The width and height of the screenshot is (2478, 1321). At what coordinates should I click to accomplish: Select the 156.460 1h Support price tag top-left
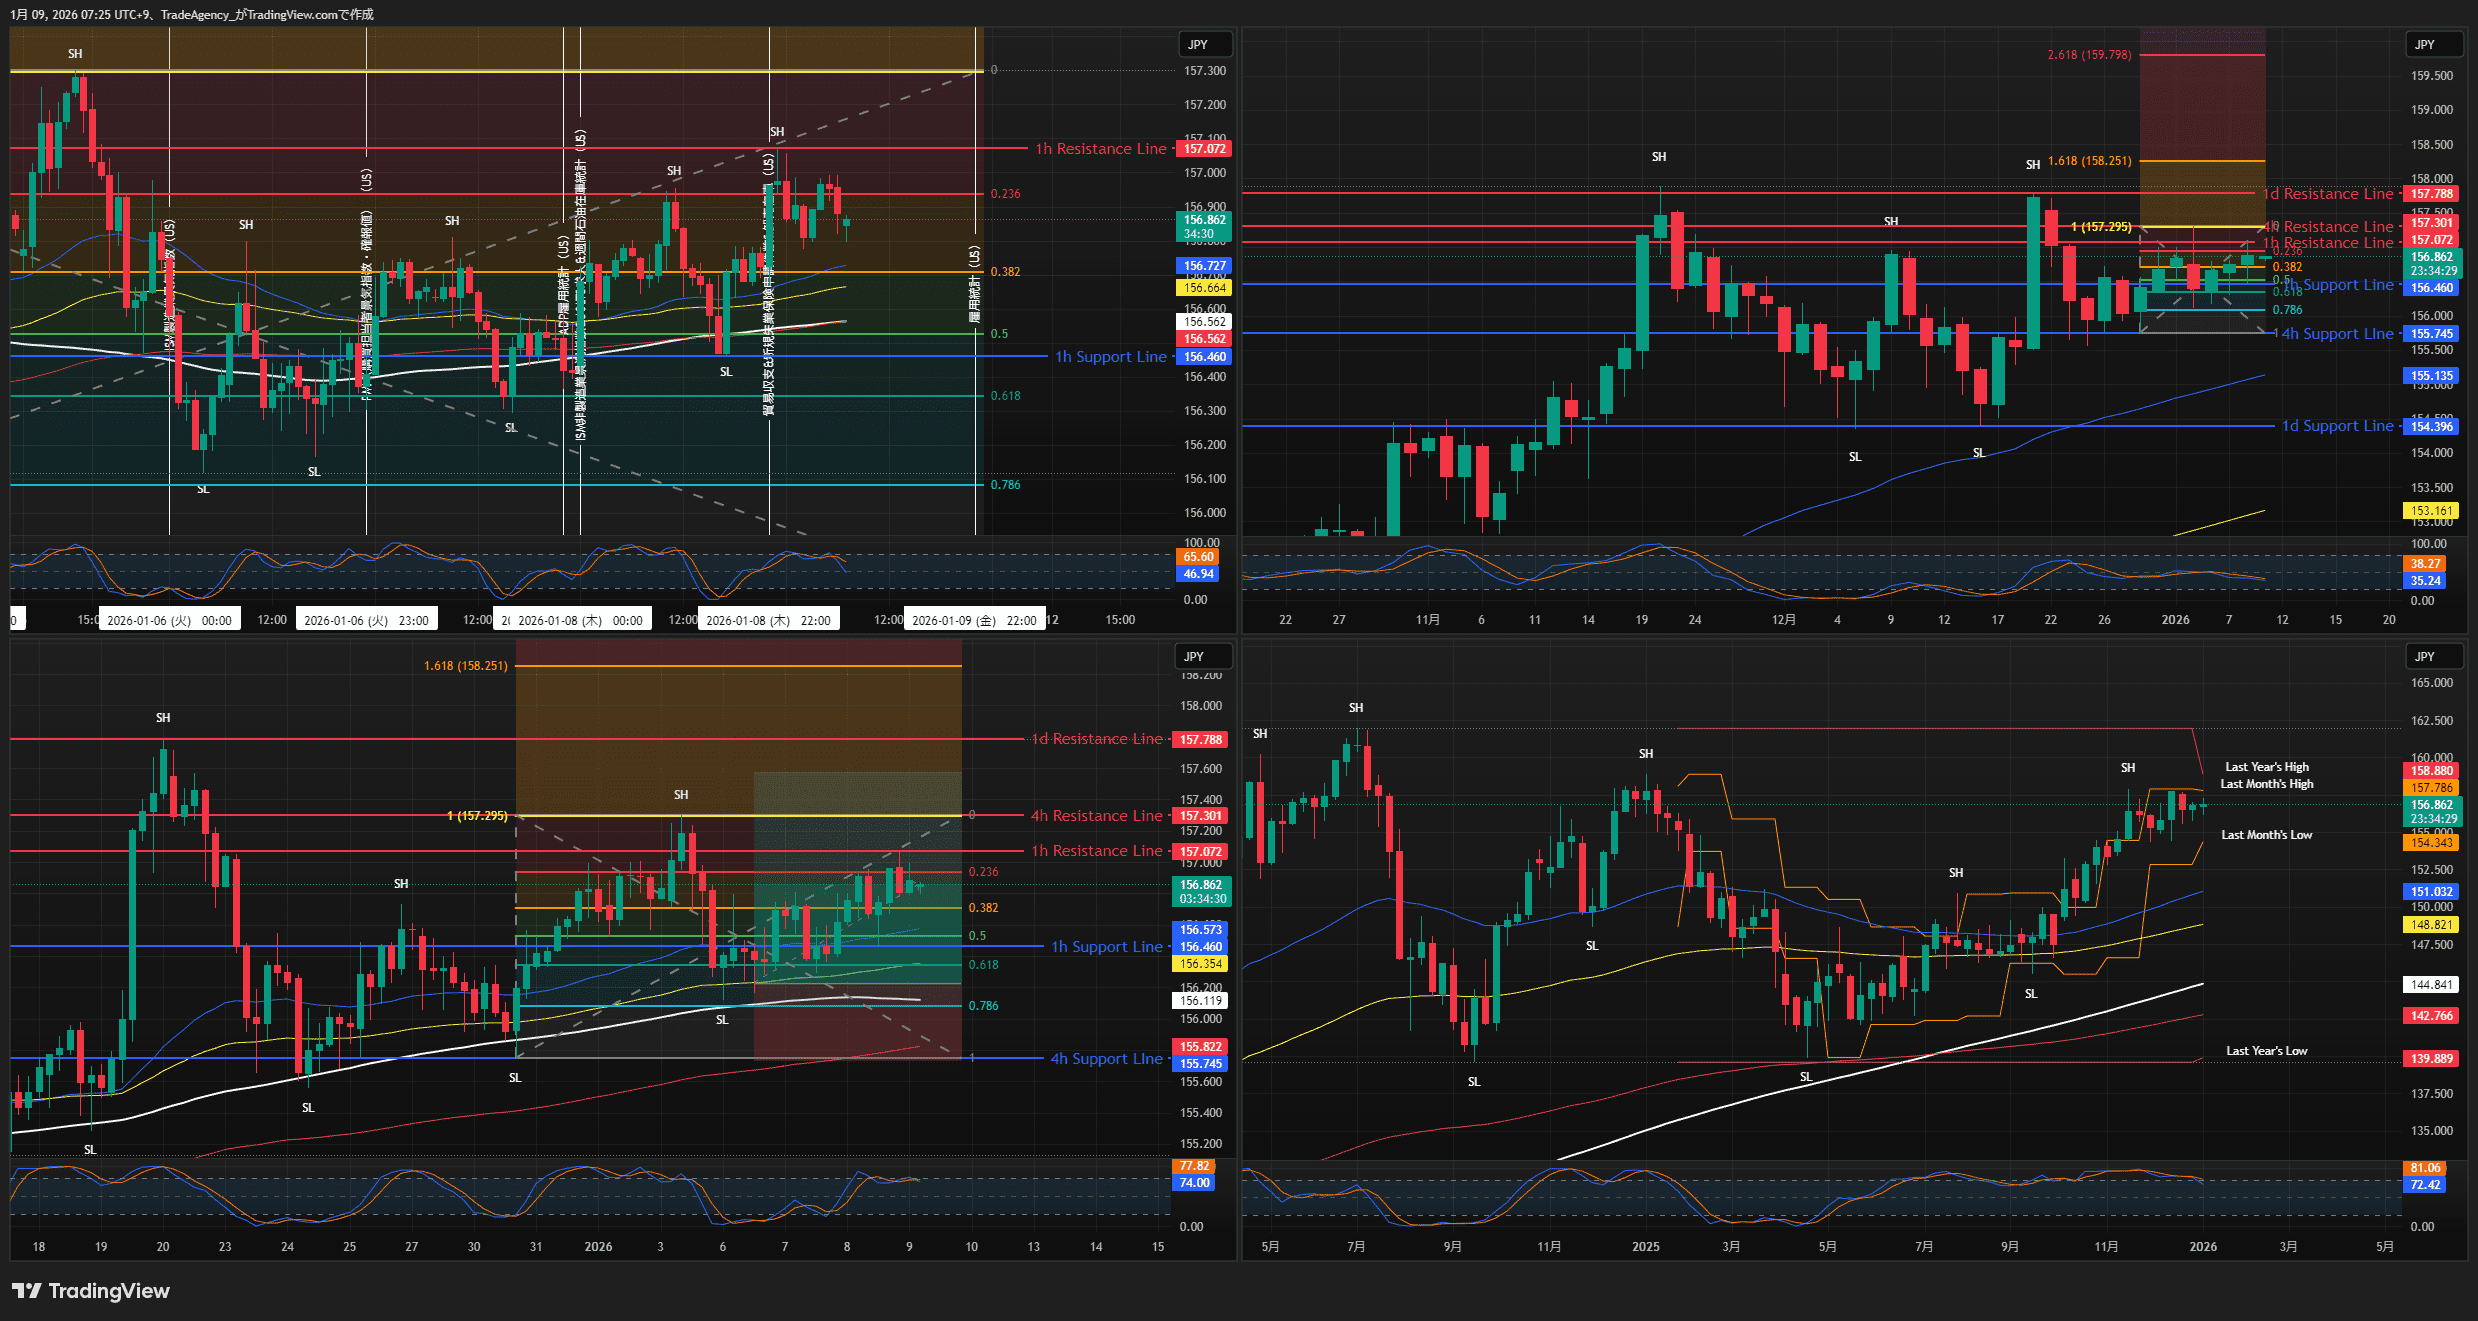coord(1204,357)
